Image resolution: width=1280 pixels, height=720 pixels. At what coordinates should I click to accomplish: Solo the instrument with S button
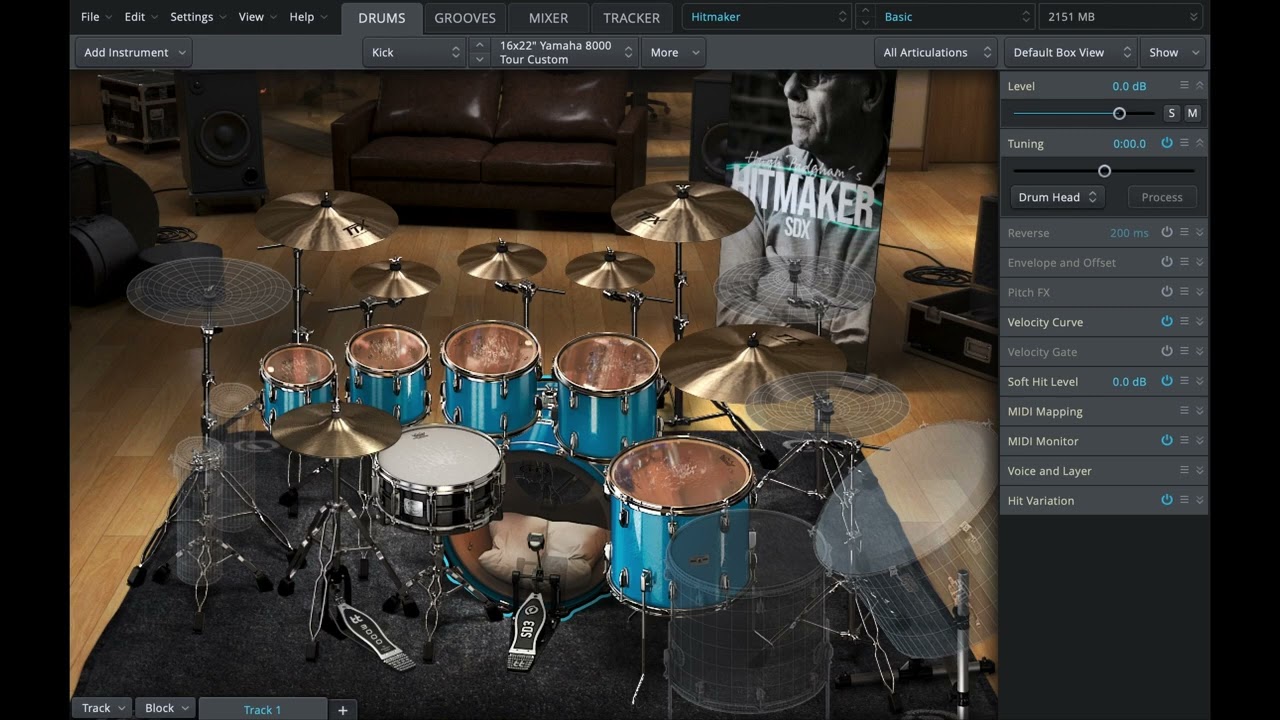pos(1172,113)
